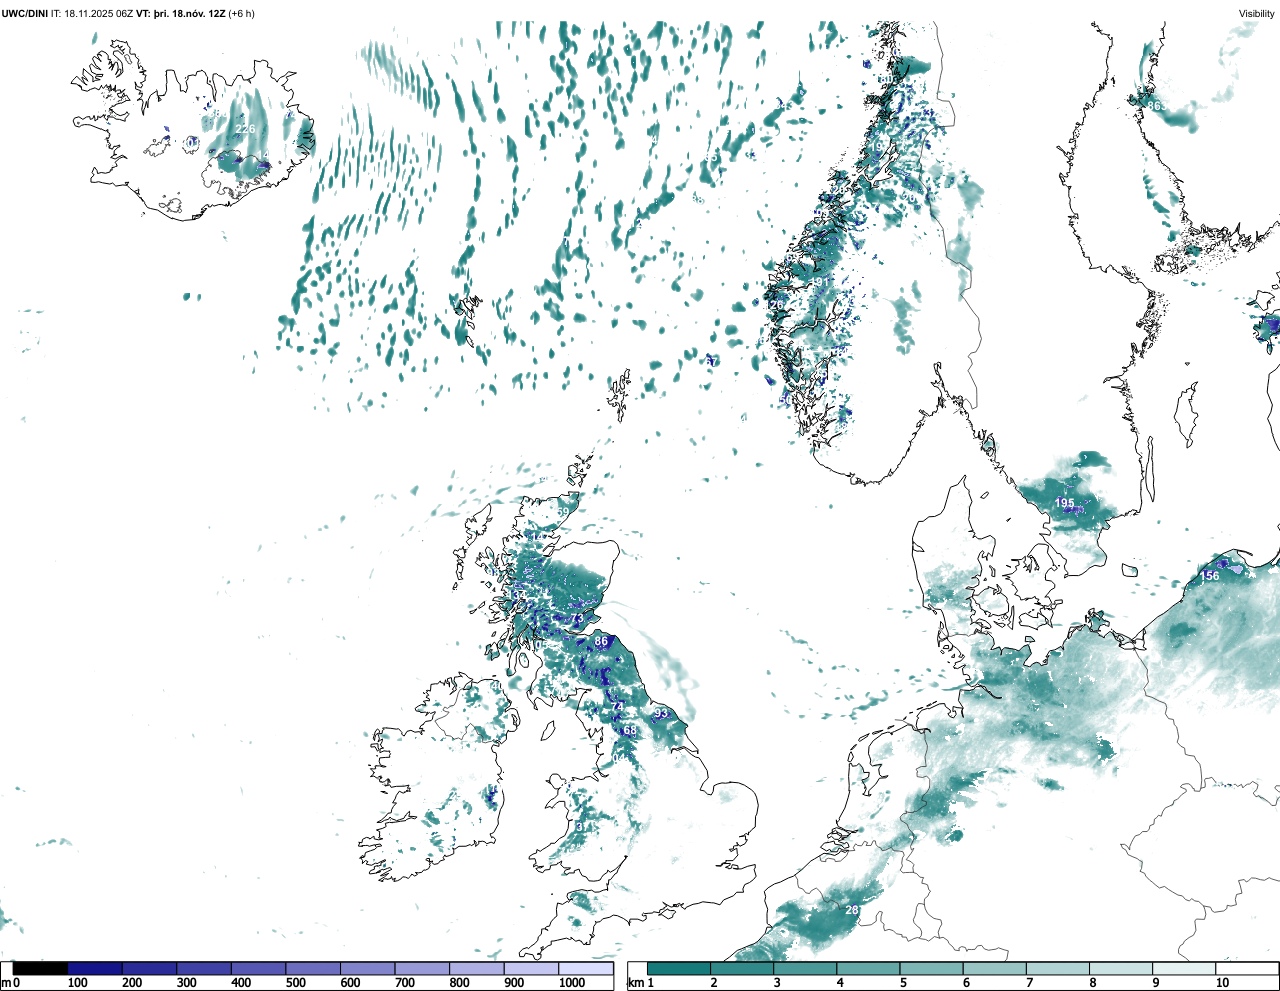Screen dimensions: 1280x991
Task: Click the "863" value label over Finland
Action: click(x=1157, y=106)
